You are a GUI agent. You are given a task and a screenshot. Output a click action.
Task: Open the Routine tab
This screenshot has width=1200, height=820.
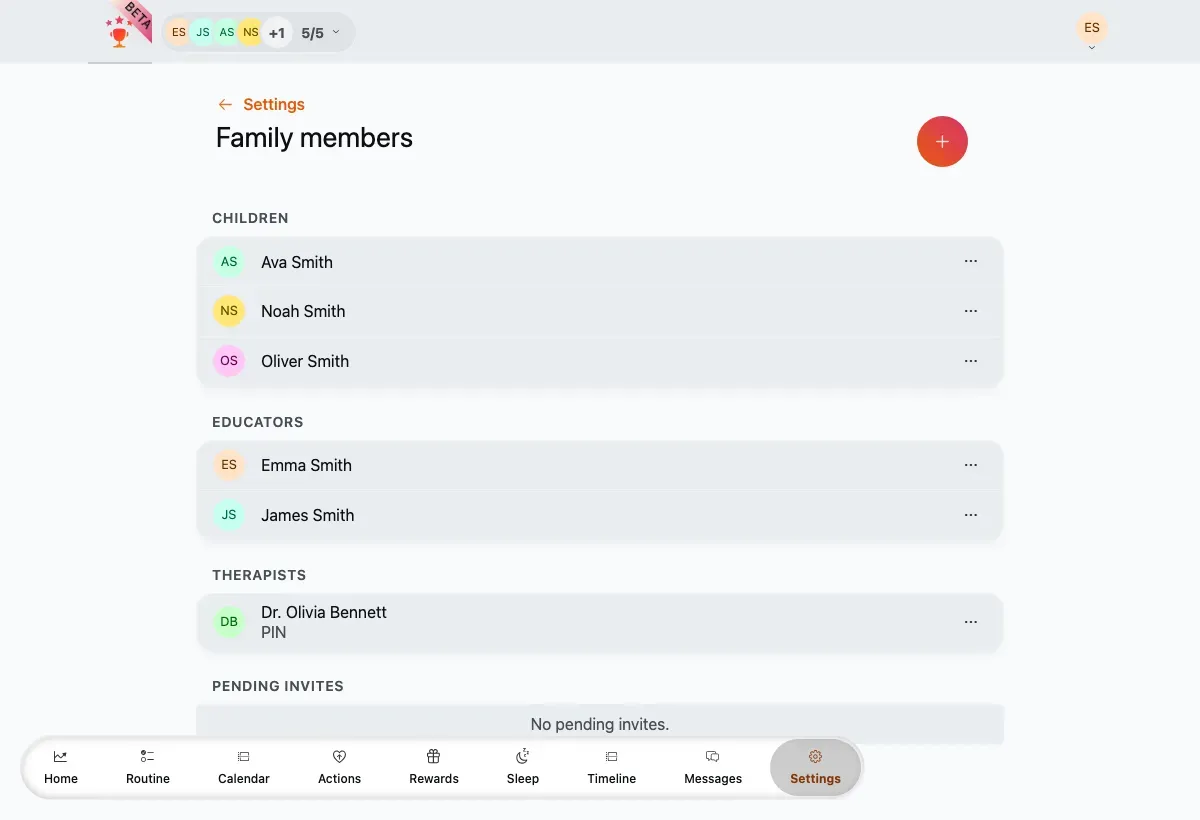(x=148, y=767)
